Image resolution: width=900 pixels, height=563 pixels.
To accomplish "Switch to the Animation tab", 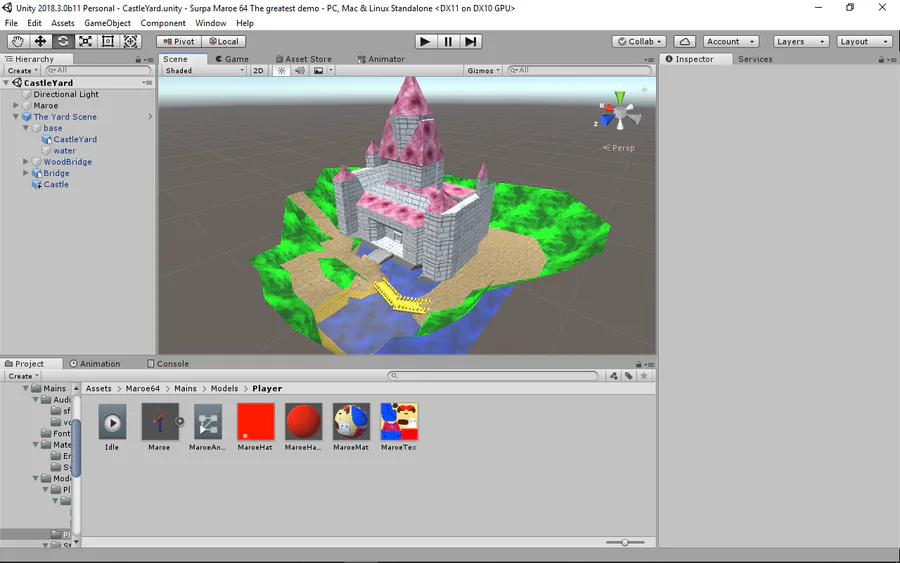I will (x=95, y=364).
